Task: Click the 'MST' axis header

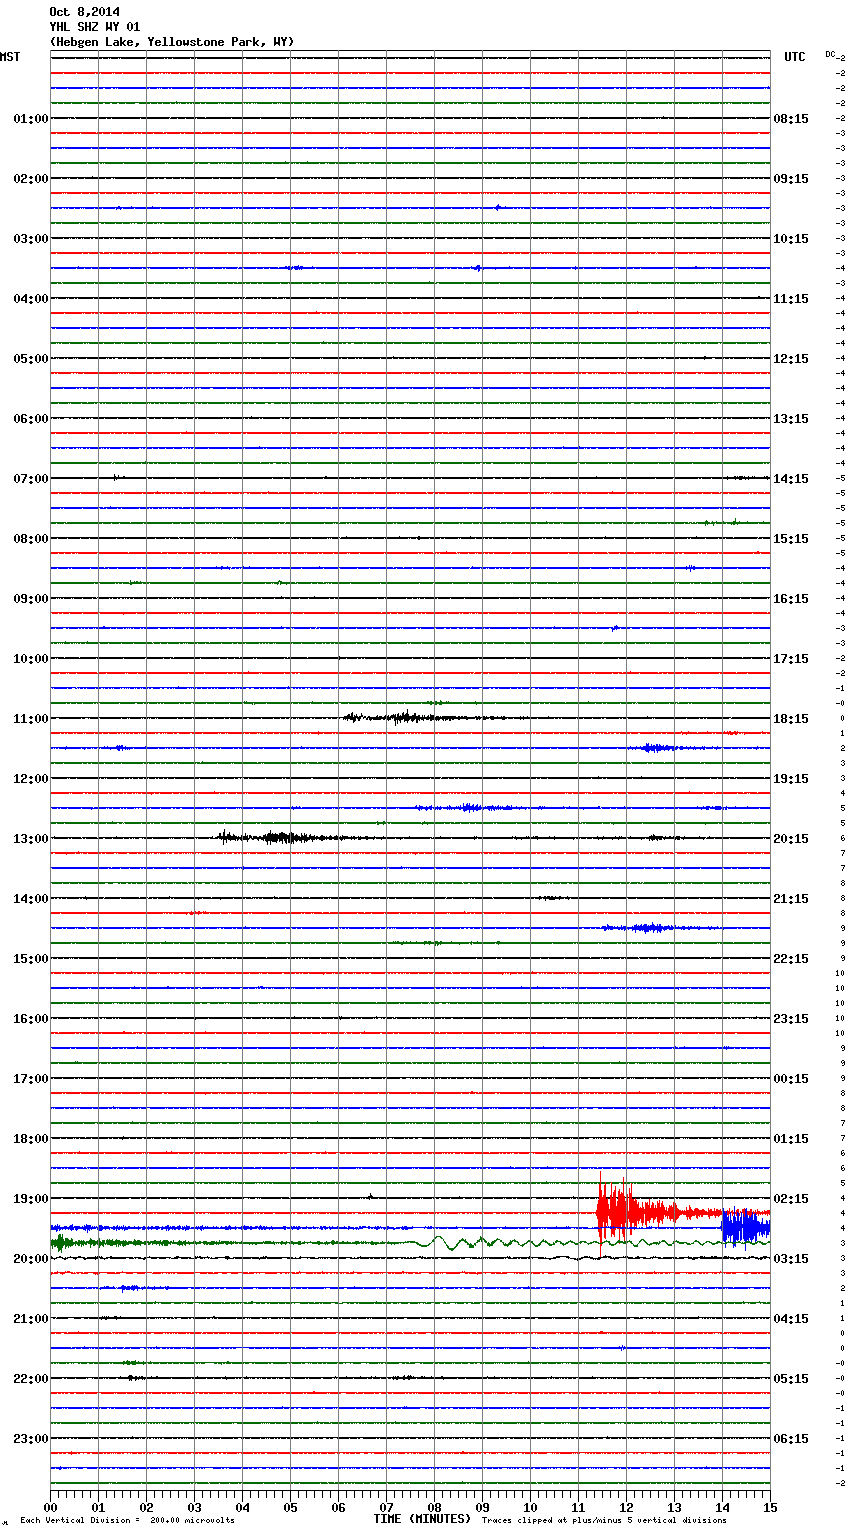Action: point(10,57)
